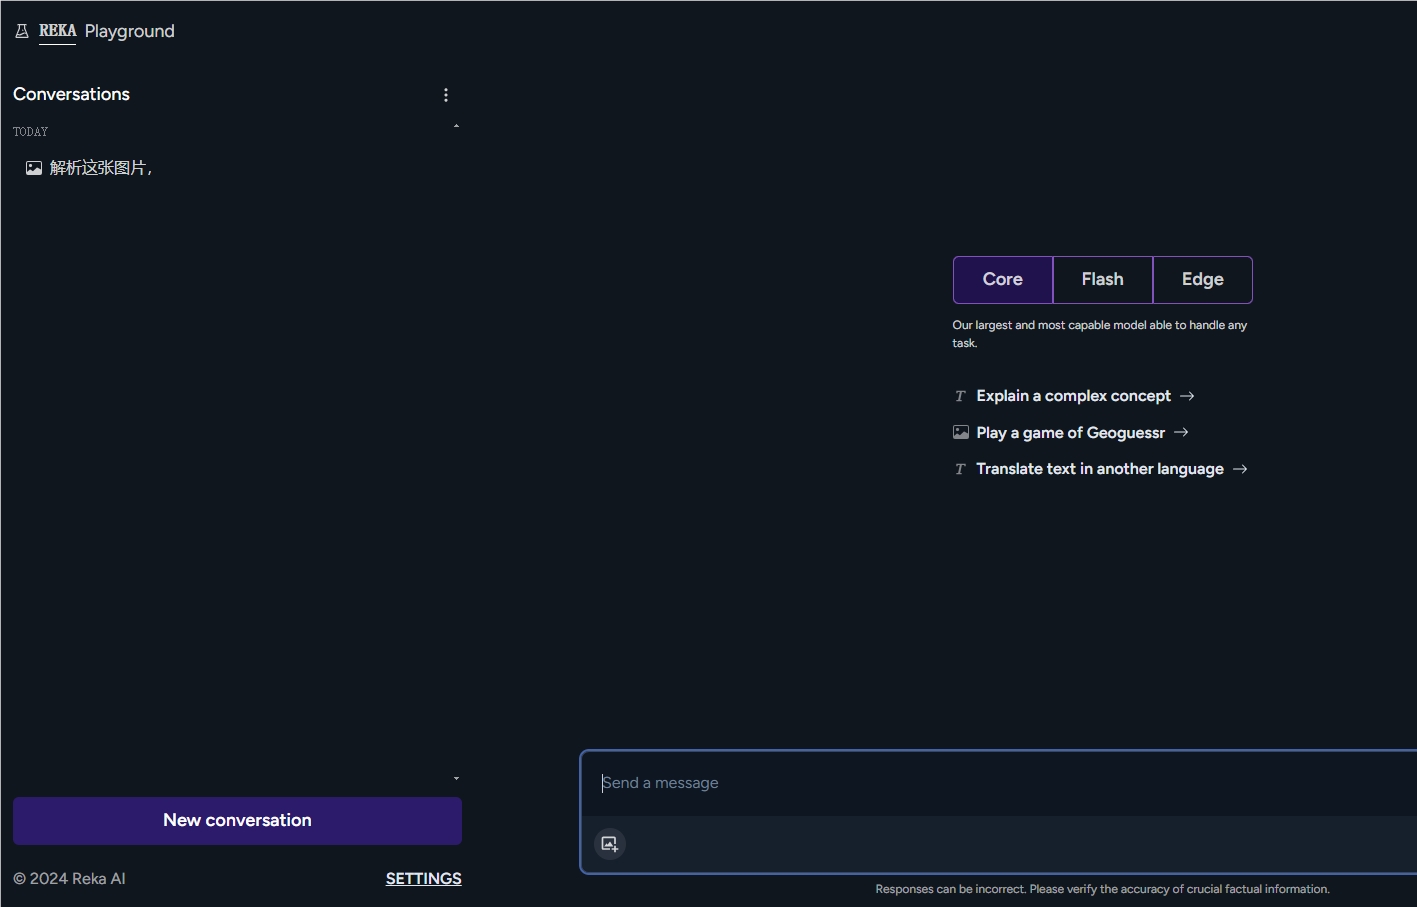Viewport: 1417px width, 907px height.
Task: Open the REKA logo link
Action: pos(57,31)
